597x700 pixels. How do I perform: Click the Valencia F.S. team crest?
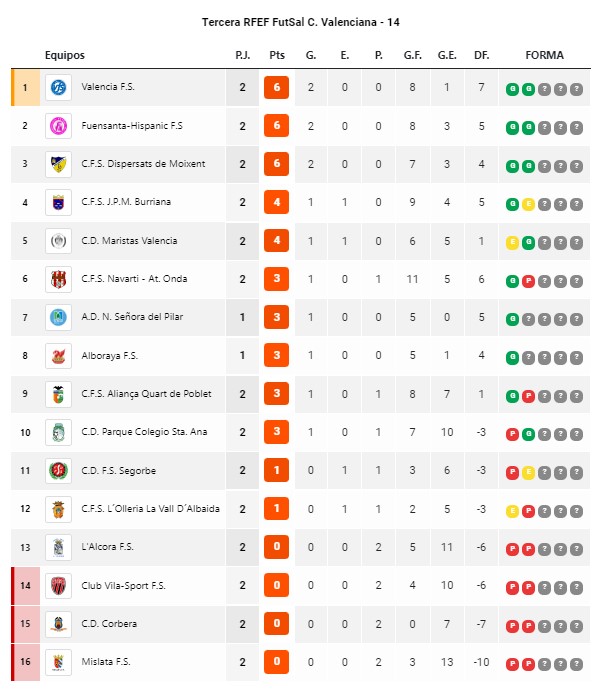pos(58,87)
